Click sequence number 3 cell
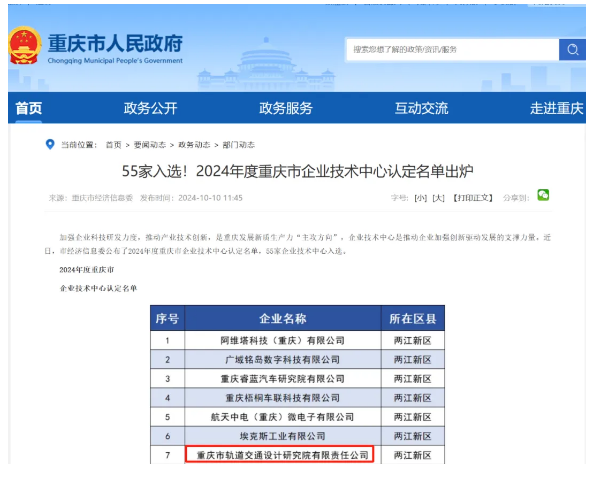The height and width of the screenshot is (485, 593). (x=168, y=379)
